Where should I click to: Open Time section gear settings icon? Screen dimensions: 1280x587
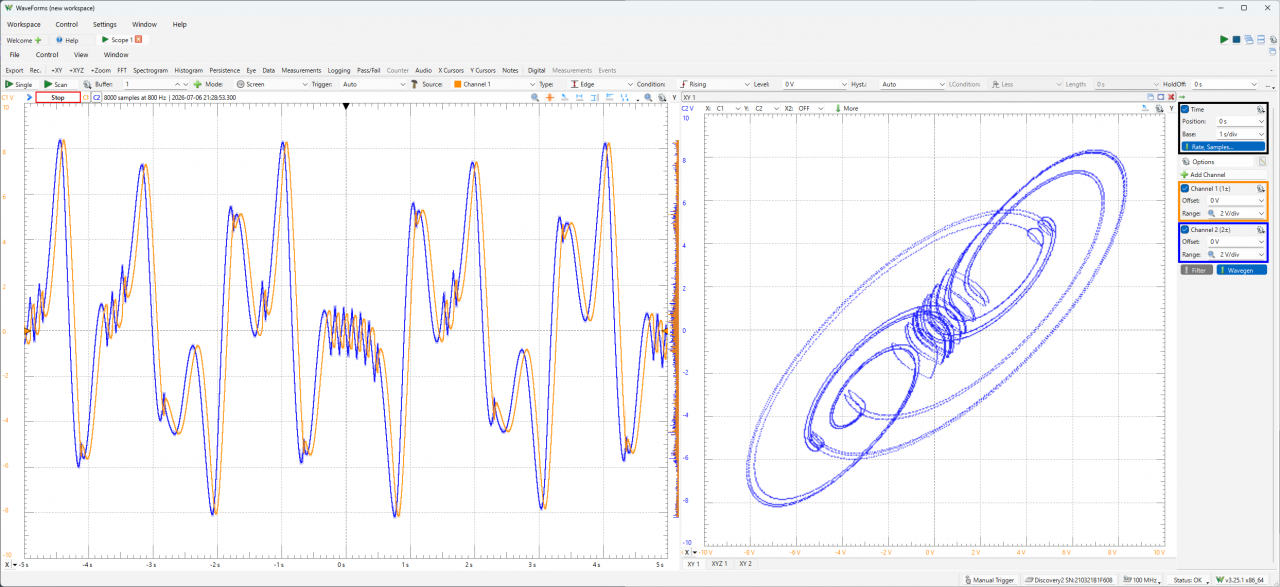(1261, 109)
